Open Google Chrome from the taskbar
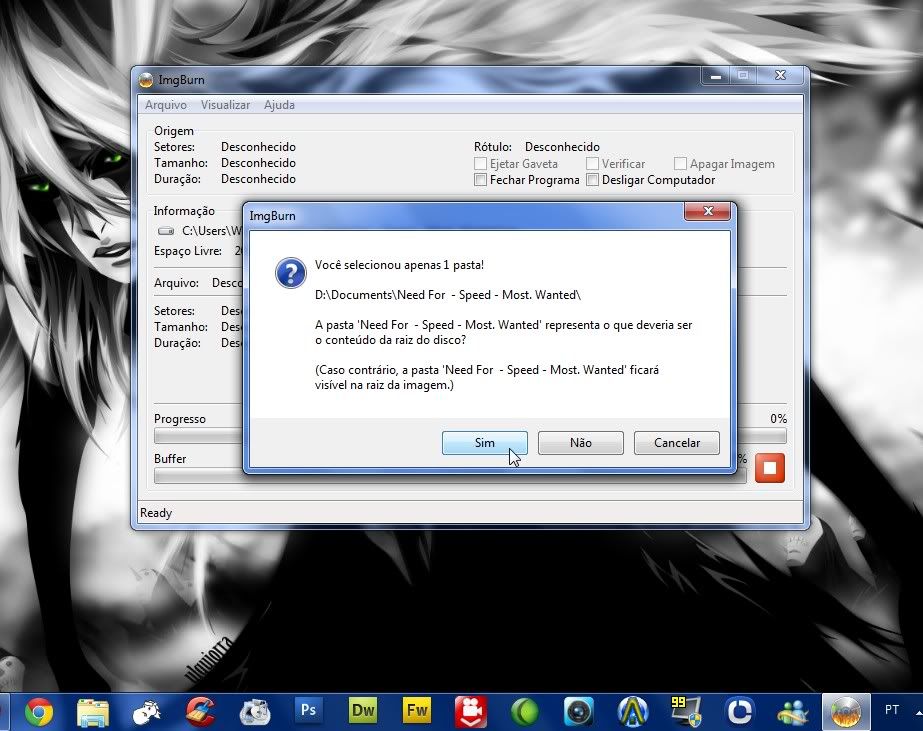This screenshot has width=923, height=731. tap(39, 711)
